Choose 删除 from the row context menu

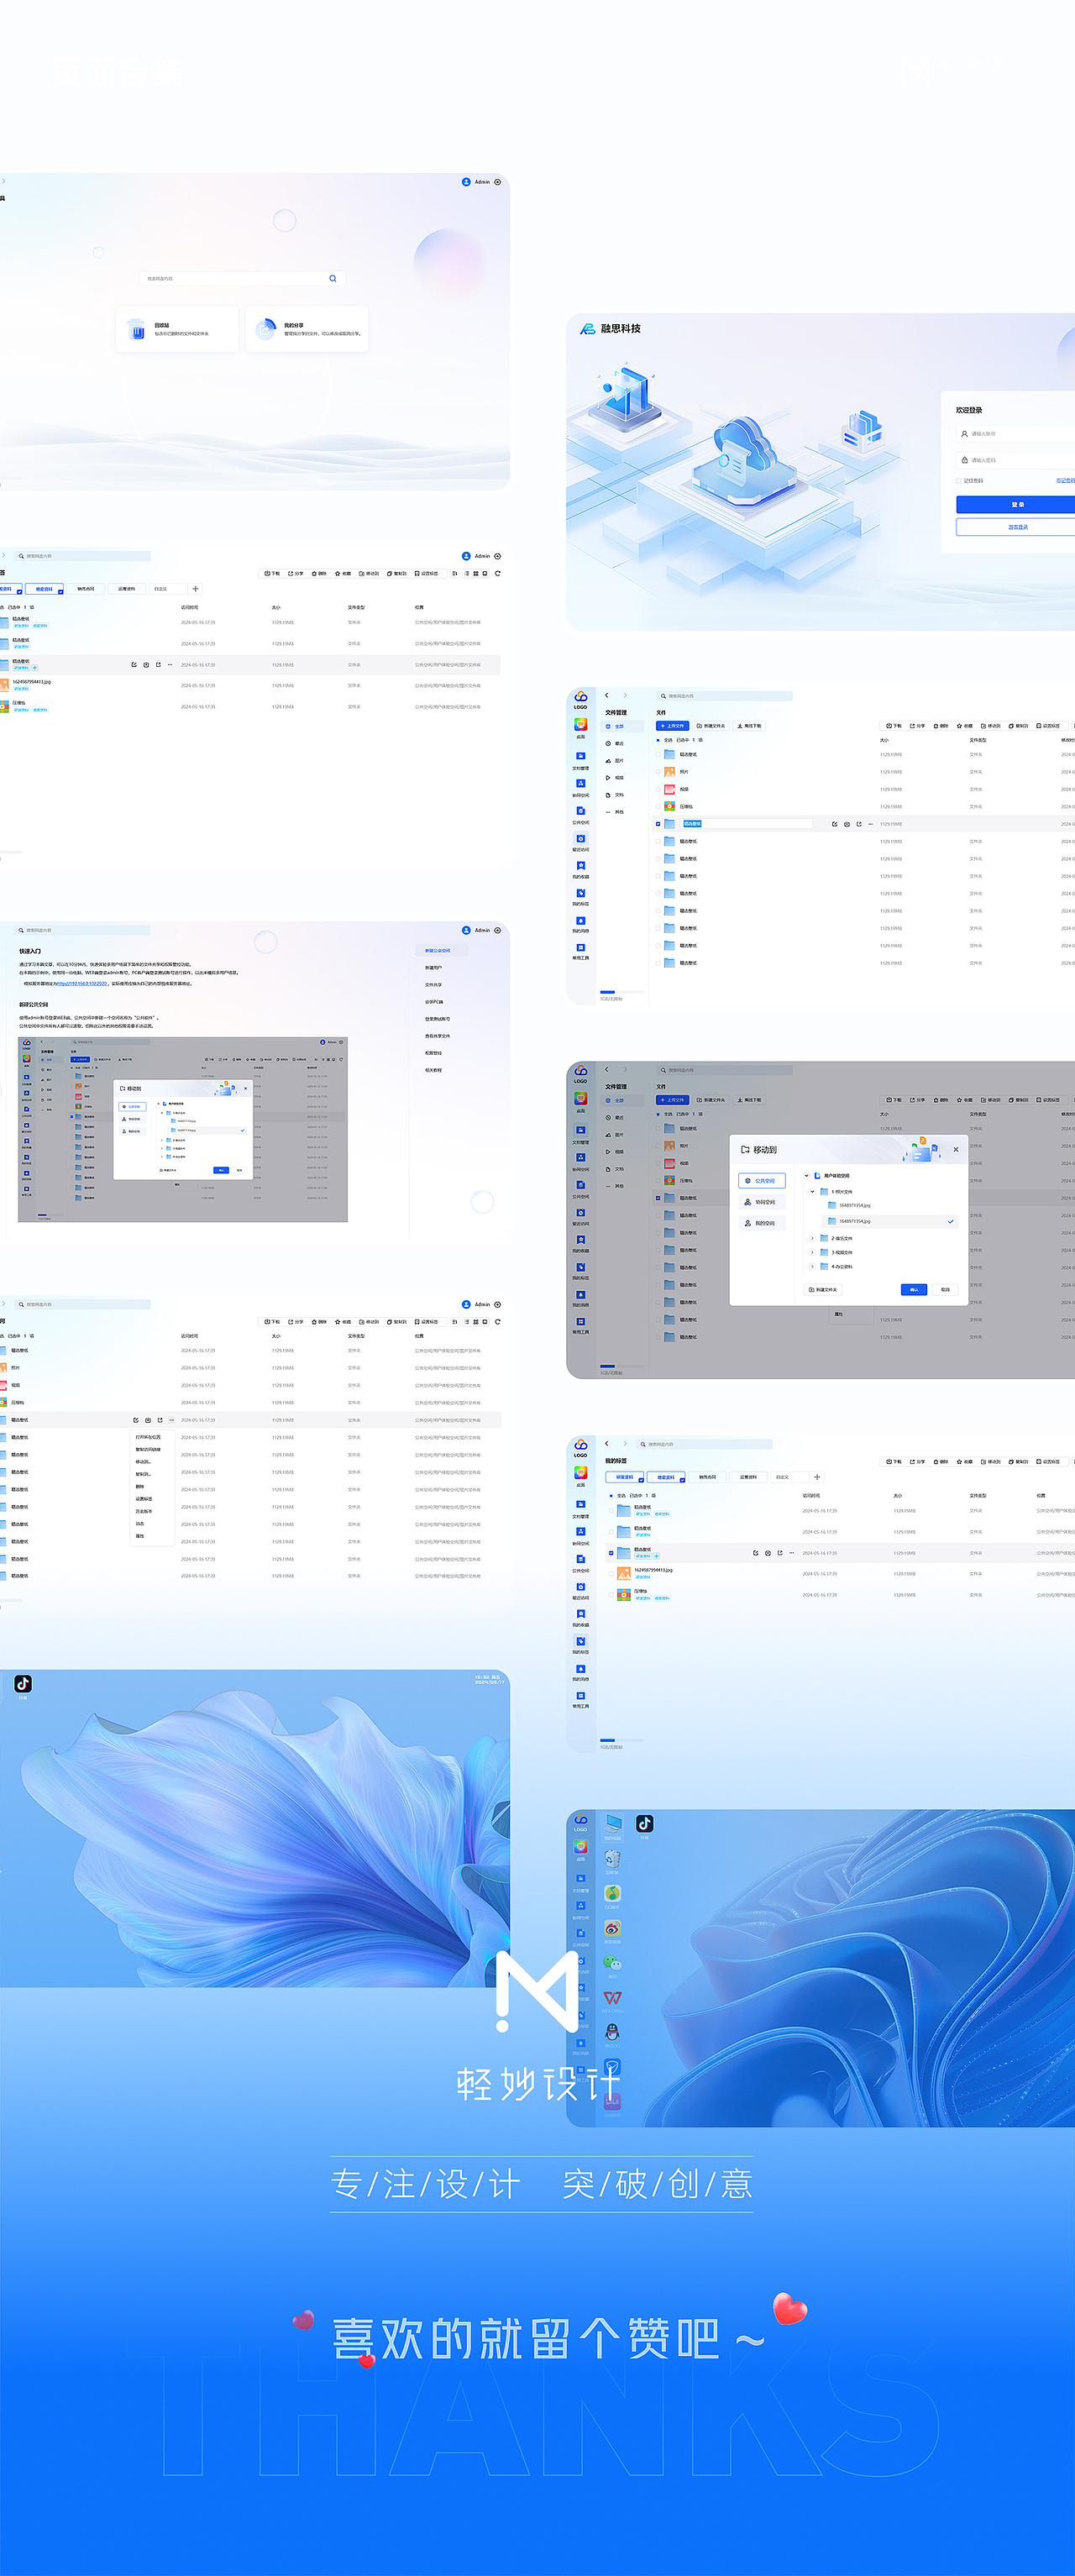click(x=140, y=1486)
